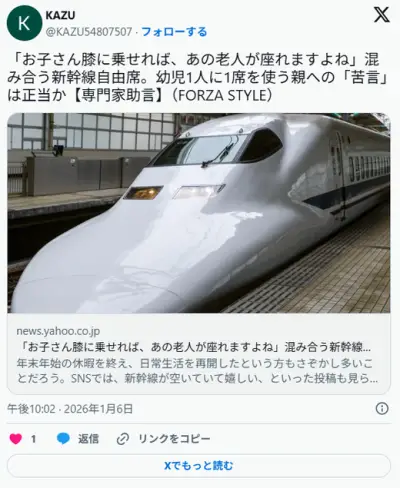Open KAZU's green profile avatar
The height and width of the screenshot is (488, 400).
(24, 23)
